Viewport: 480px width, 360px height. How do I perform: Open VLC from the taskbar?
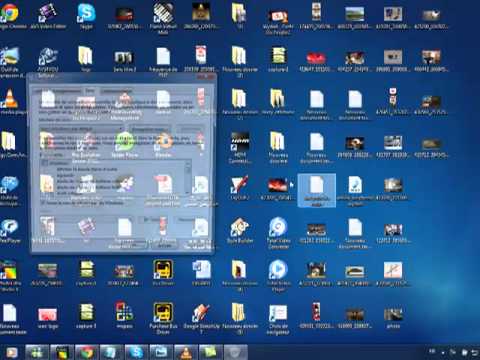tap(186, 352)
